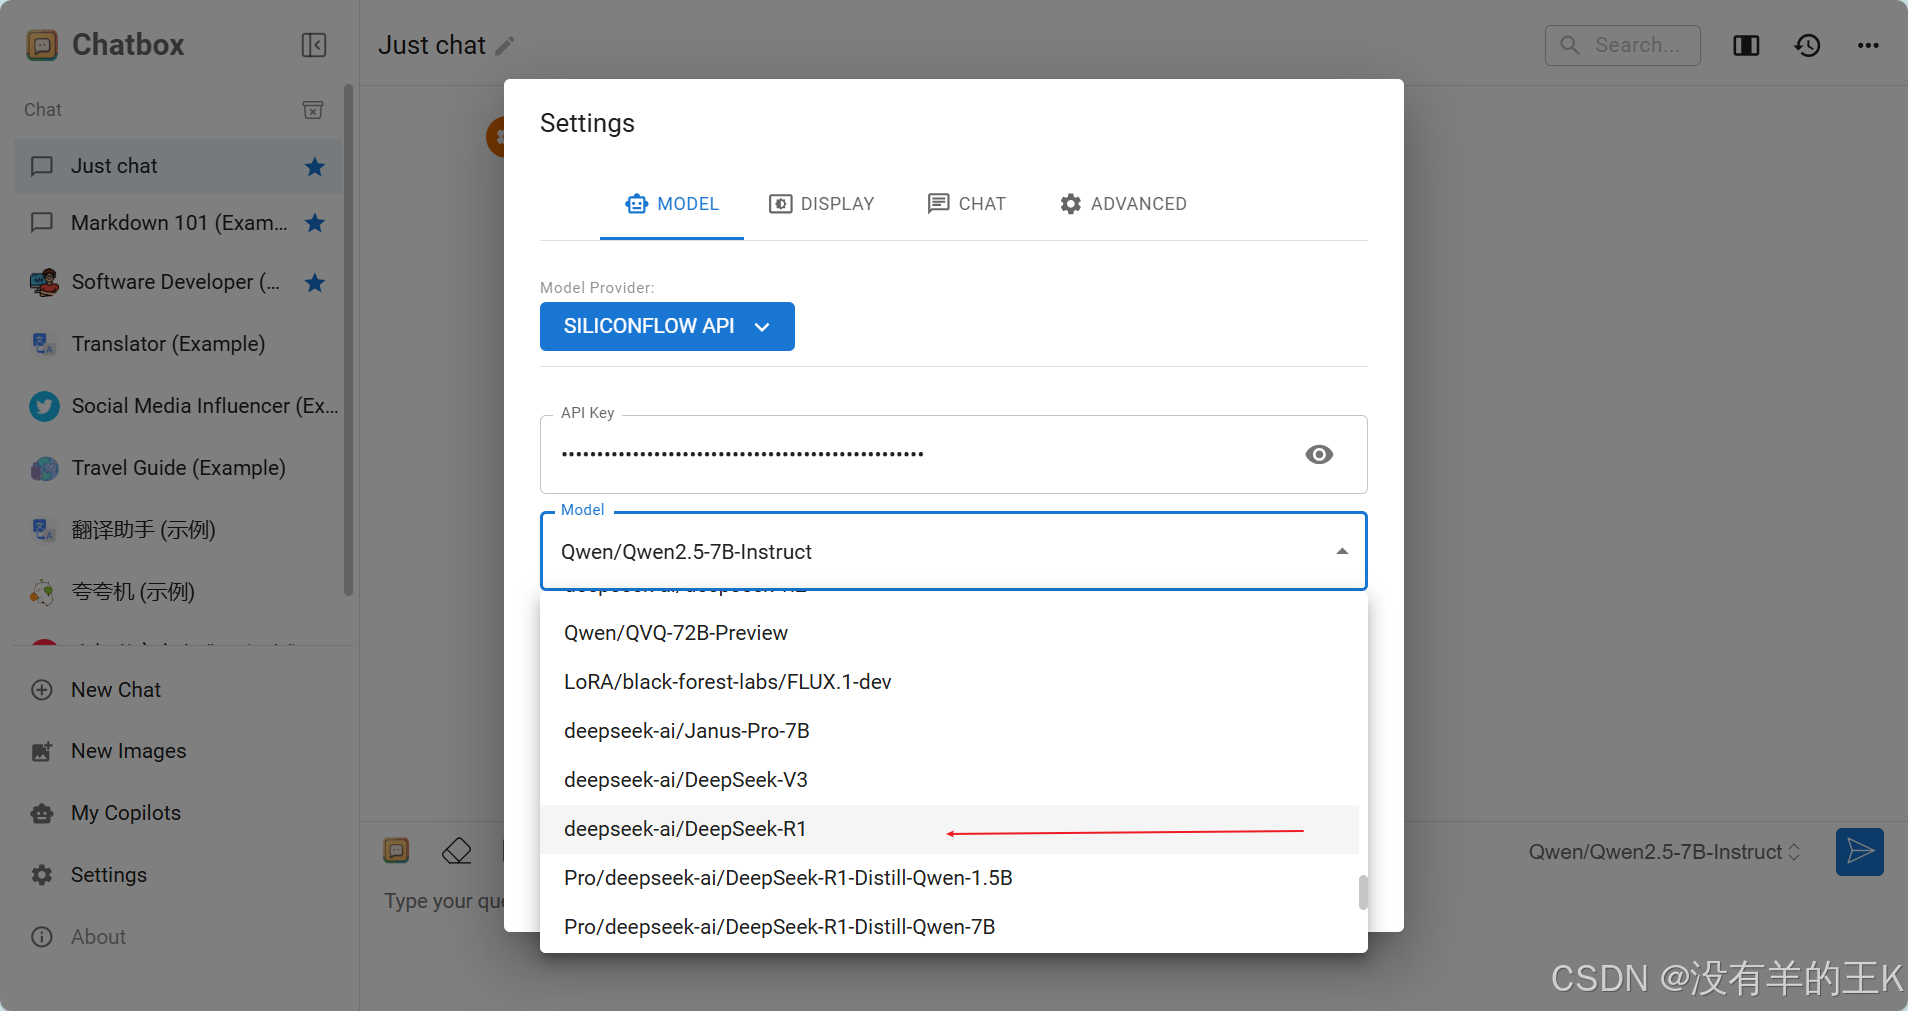This screenshot has width=1908, height=1011.
Task: Select LoRA/black-forest-labs/FLUX.1-dev model
Action: (949, 682)
